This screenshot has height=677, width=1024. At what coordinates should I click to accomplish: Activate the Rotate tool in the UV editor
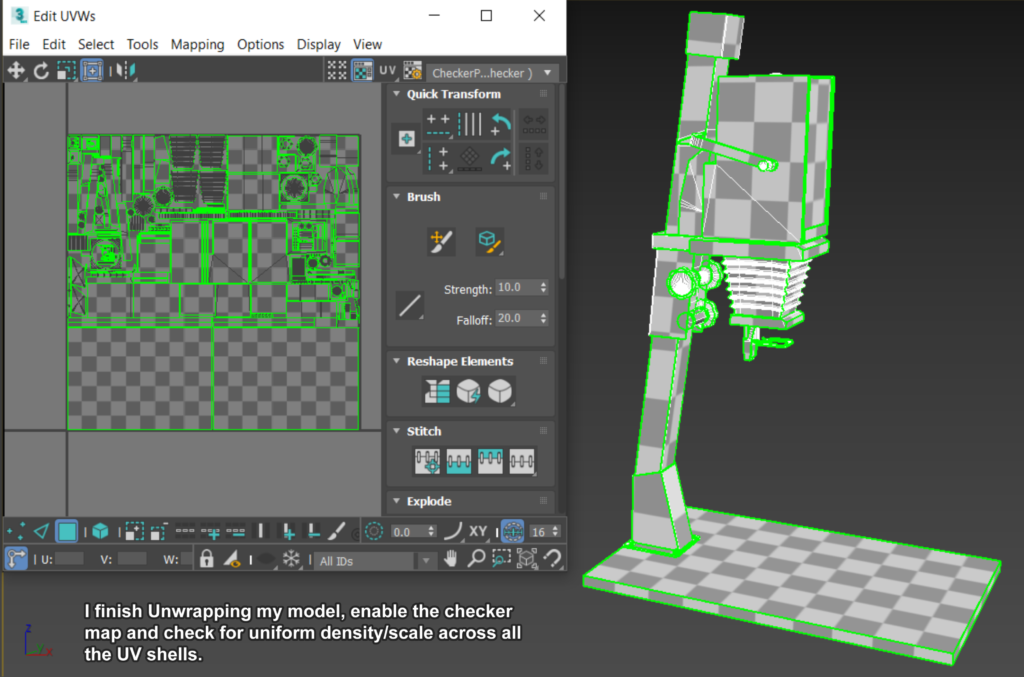click(41, 70)
